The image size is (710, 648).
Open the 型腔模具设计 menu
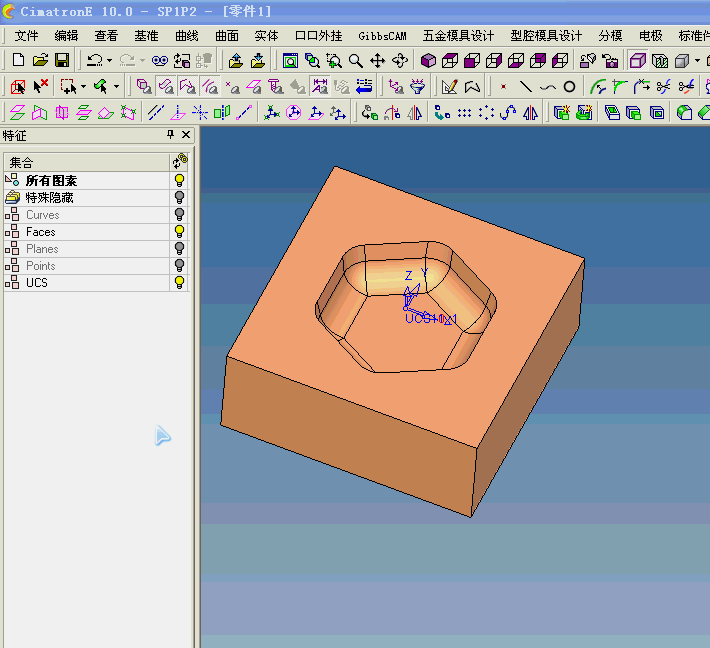click(546, 36)
